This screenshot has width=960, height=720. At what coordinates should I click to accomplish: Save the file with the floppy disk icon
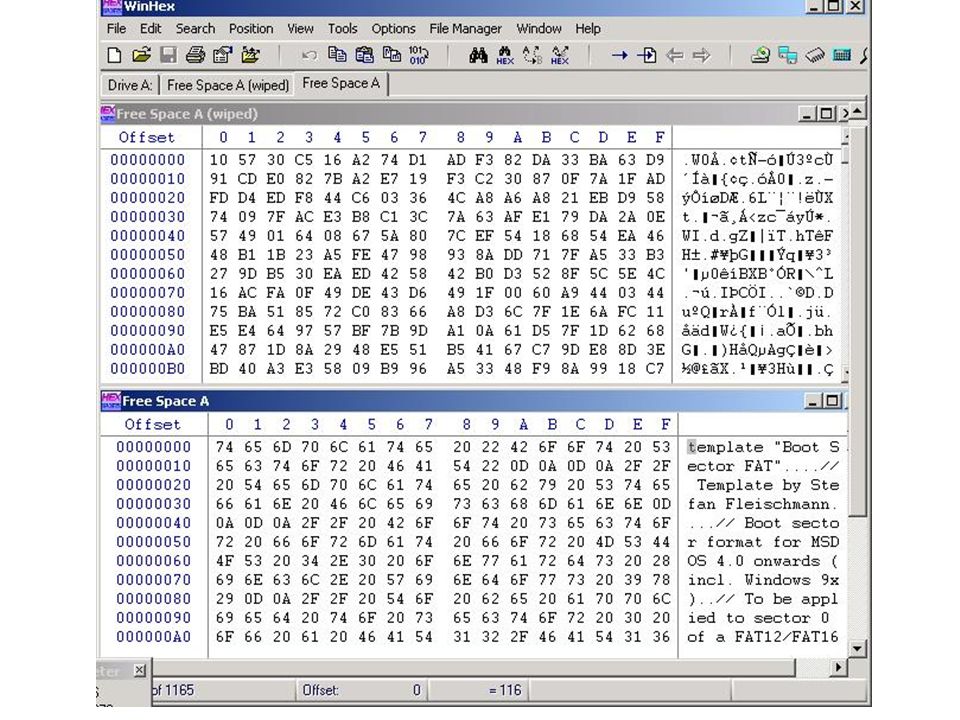click(168, 55)
